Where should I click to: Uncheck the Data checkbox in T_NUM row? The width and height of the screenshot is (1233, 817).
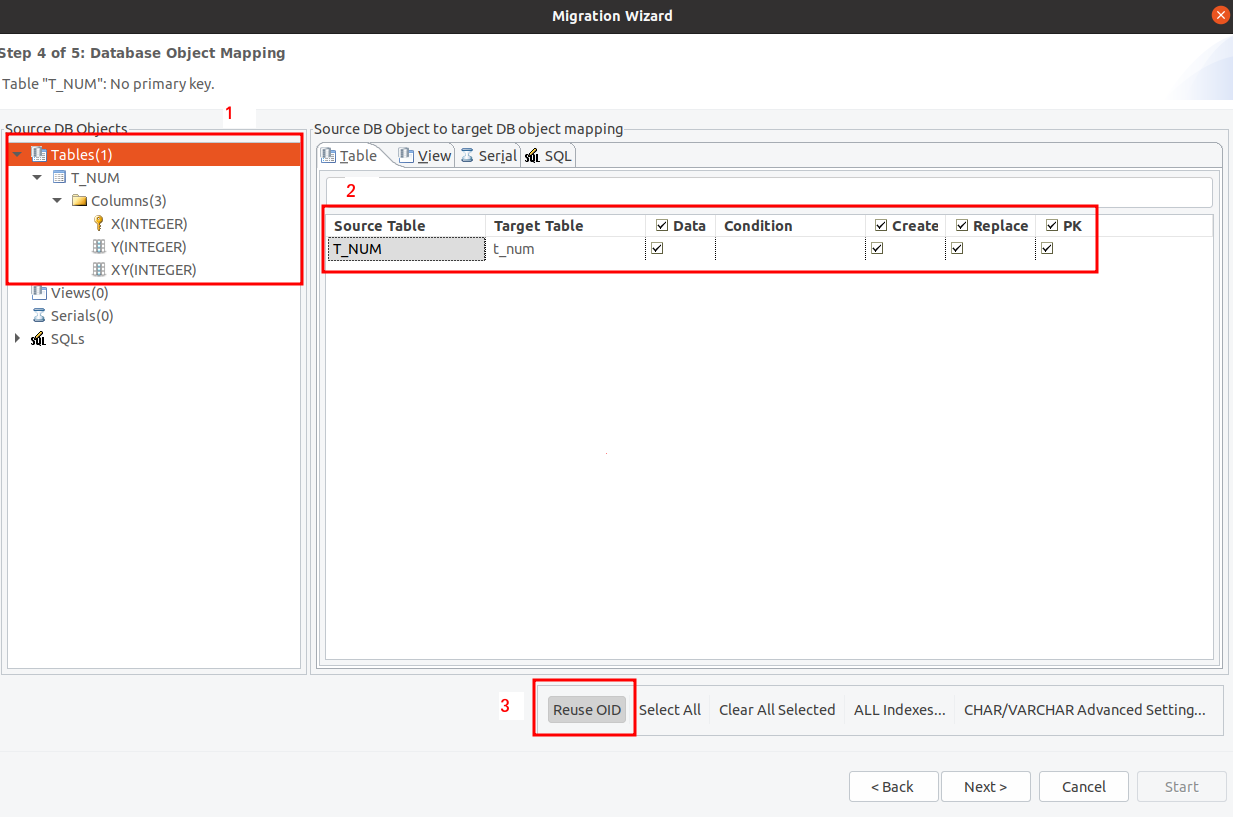click(657, 249)
